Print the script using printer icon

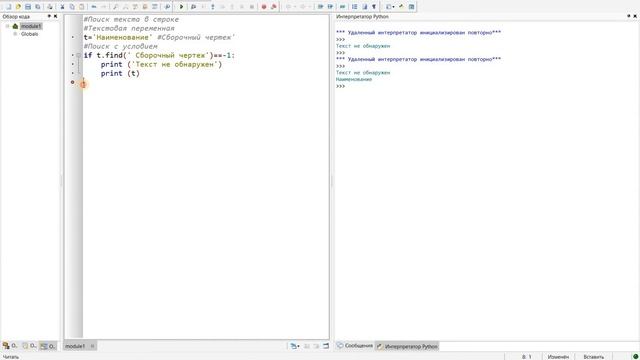[x=50, y=7]
